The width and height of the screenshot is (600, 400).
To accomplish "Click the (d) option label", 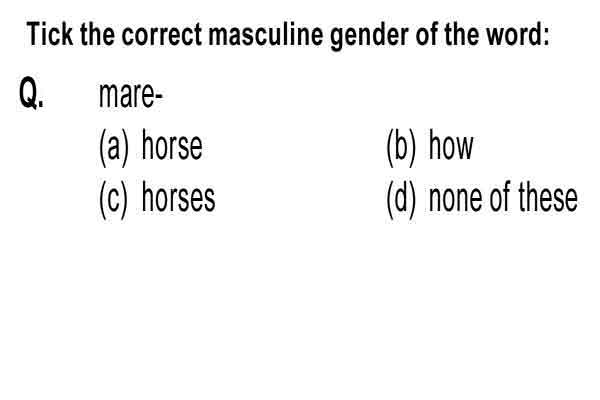I will point(401,199).
